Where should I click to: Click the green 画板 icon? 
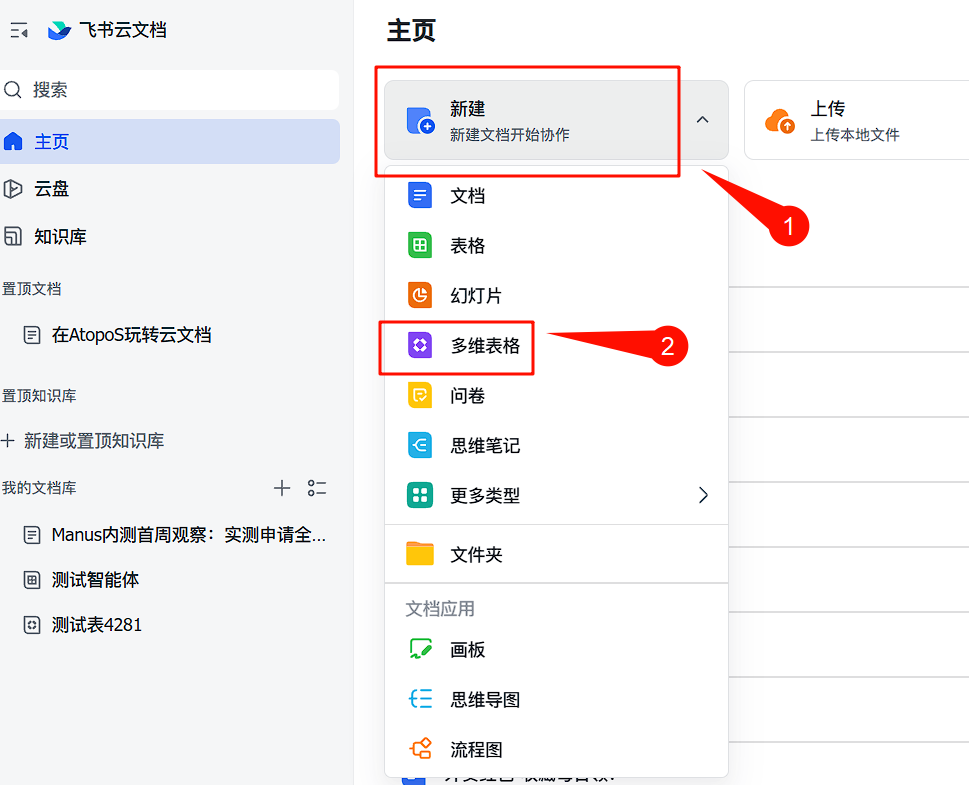(421, 649)
